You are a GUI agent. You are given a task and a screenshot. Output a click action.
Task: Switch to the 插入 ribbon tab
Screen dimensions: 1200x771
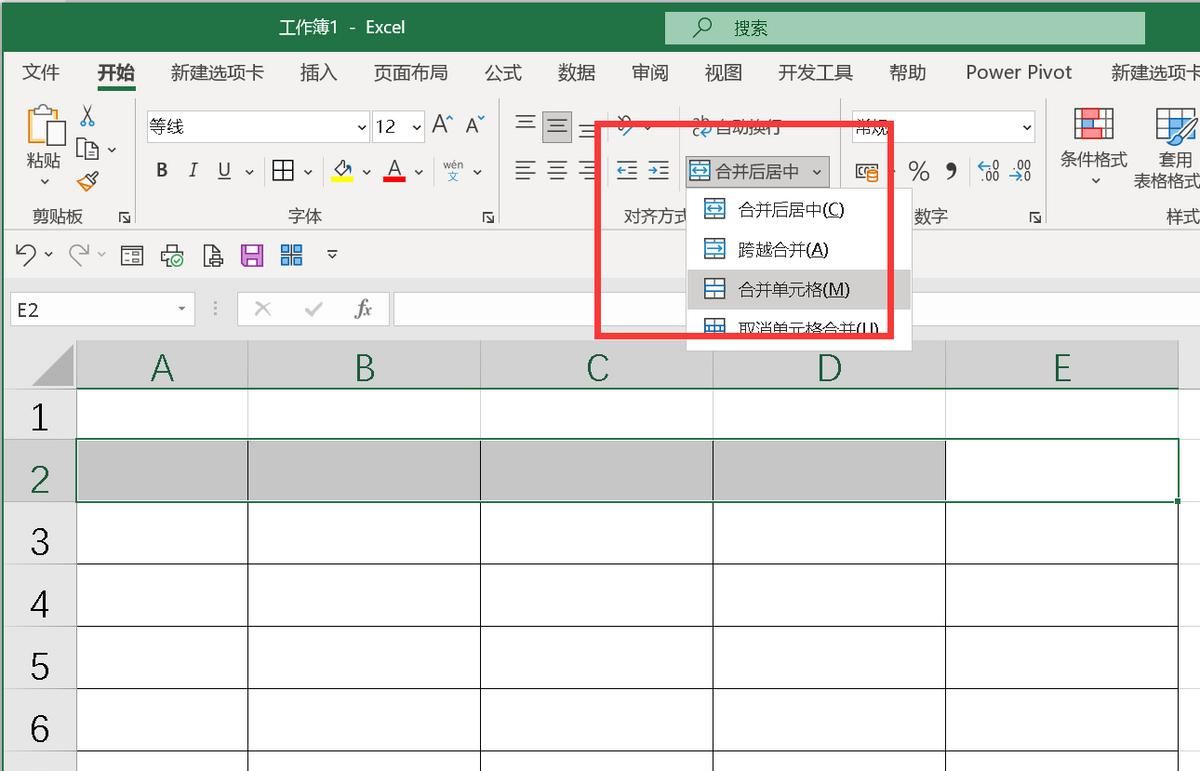(318, 72)
